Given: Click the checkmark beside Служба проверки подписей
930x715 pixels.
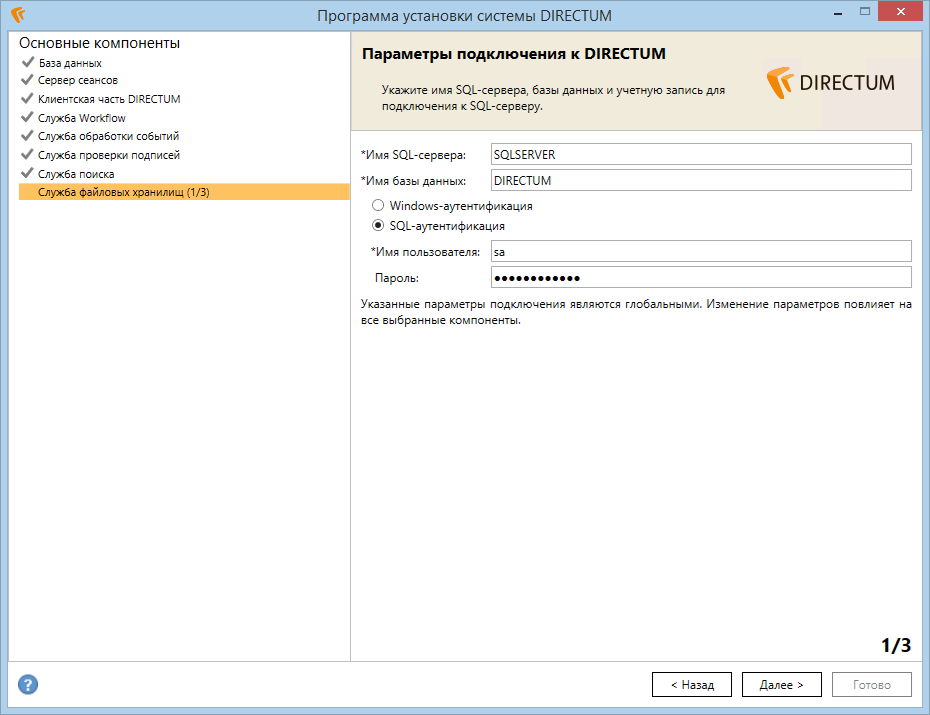Looking at the screenshot, I should (x=27, y=155).
